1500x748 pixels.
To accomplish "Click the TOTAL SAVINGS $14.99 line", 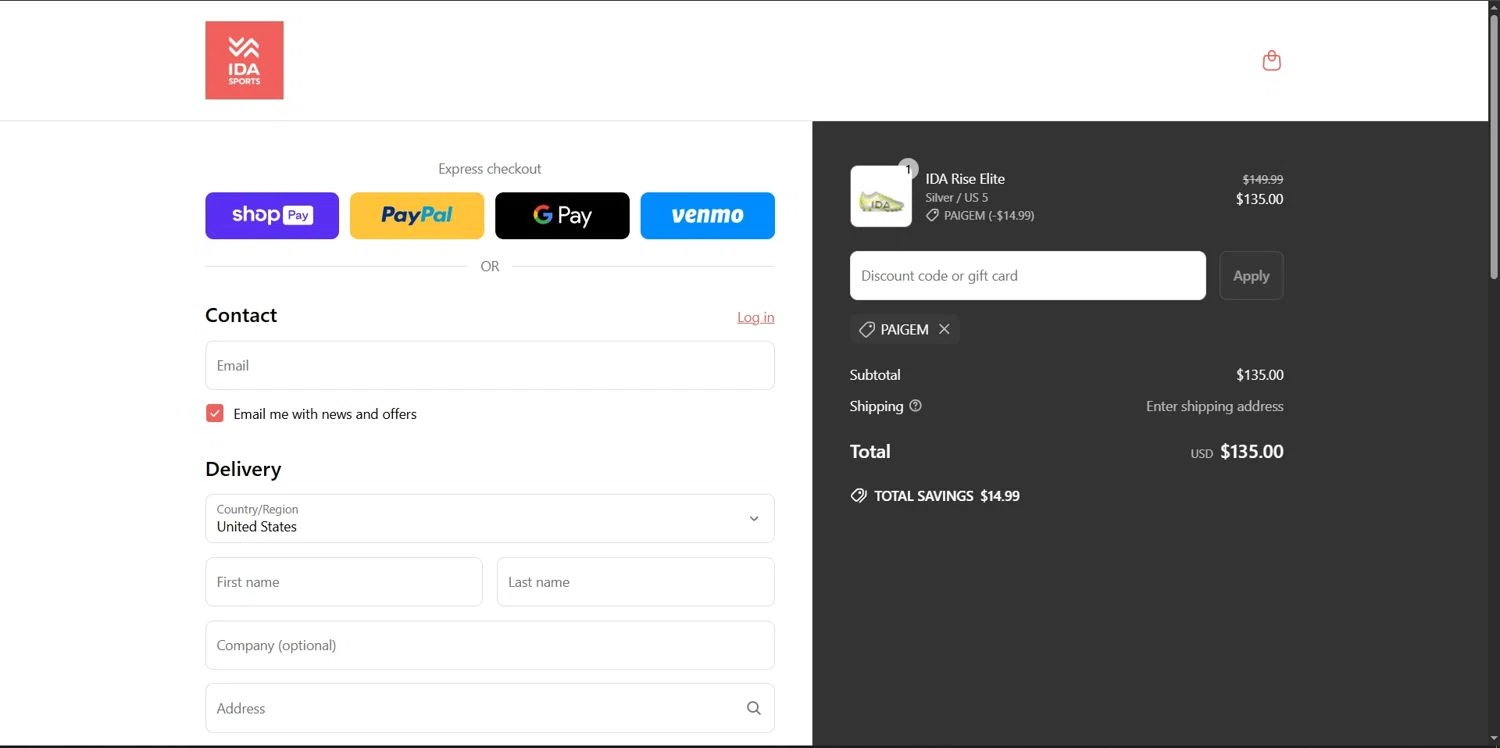I will click(935, 496).
